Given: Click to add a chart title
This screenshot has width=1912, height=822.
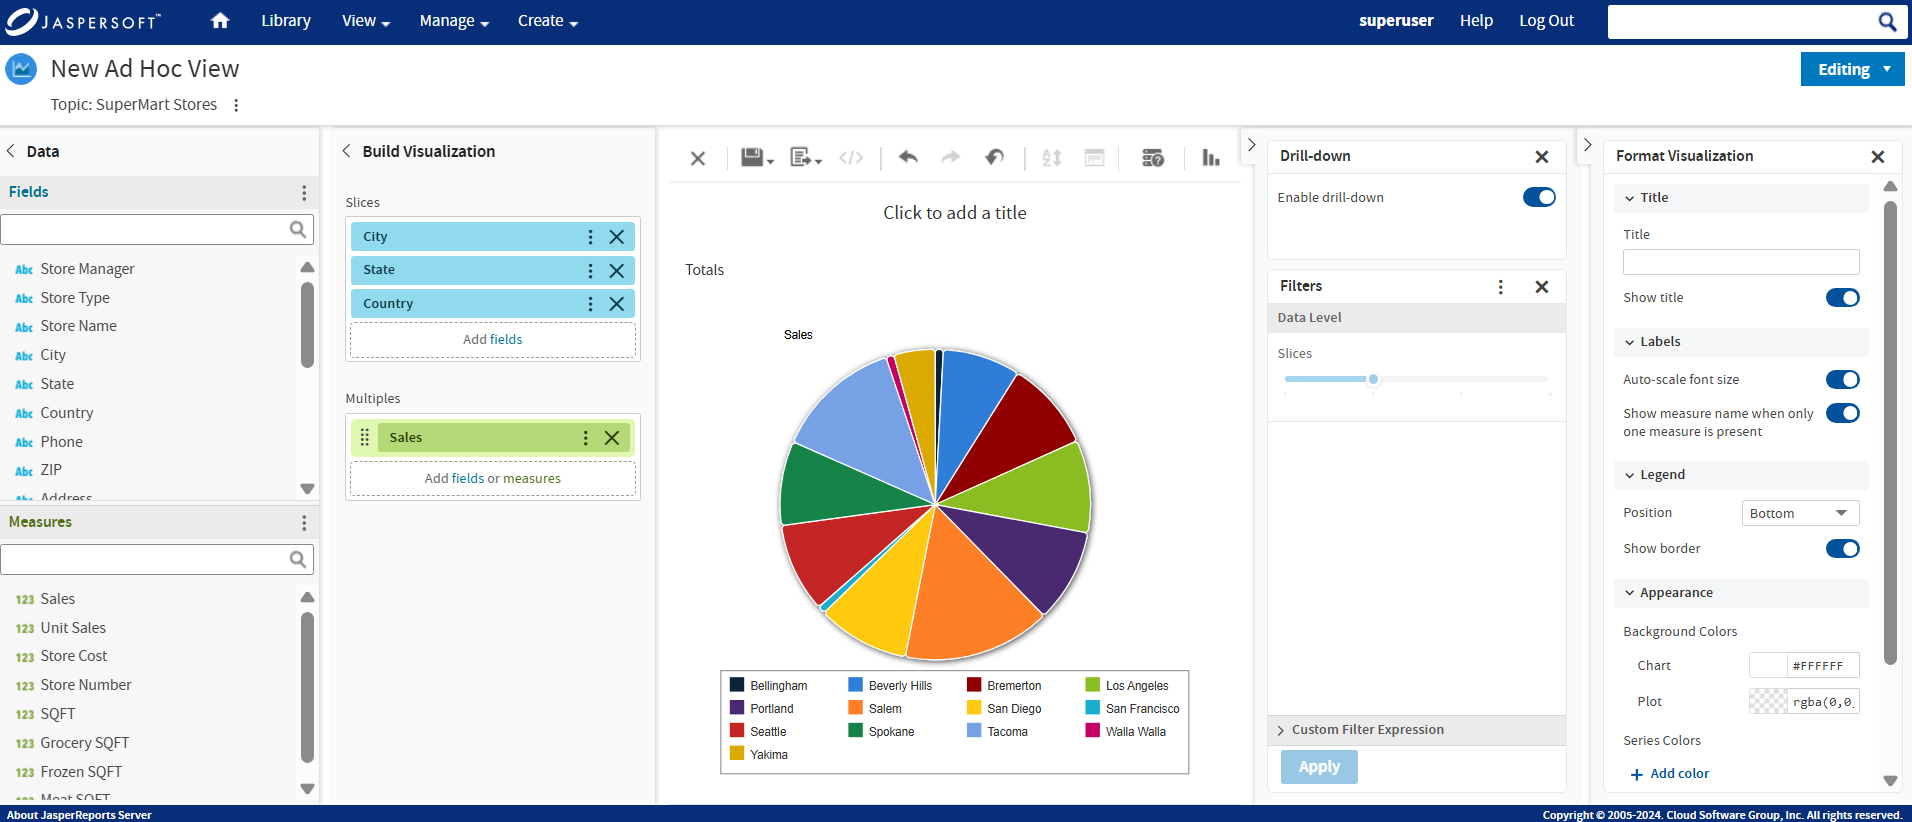Looking at the screenshot, I should (x=955, y=213).
